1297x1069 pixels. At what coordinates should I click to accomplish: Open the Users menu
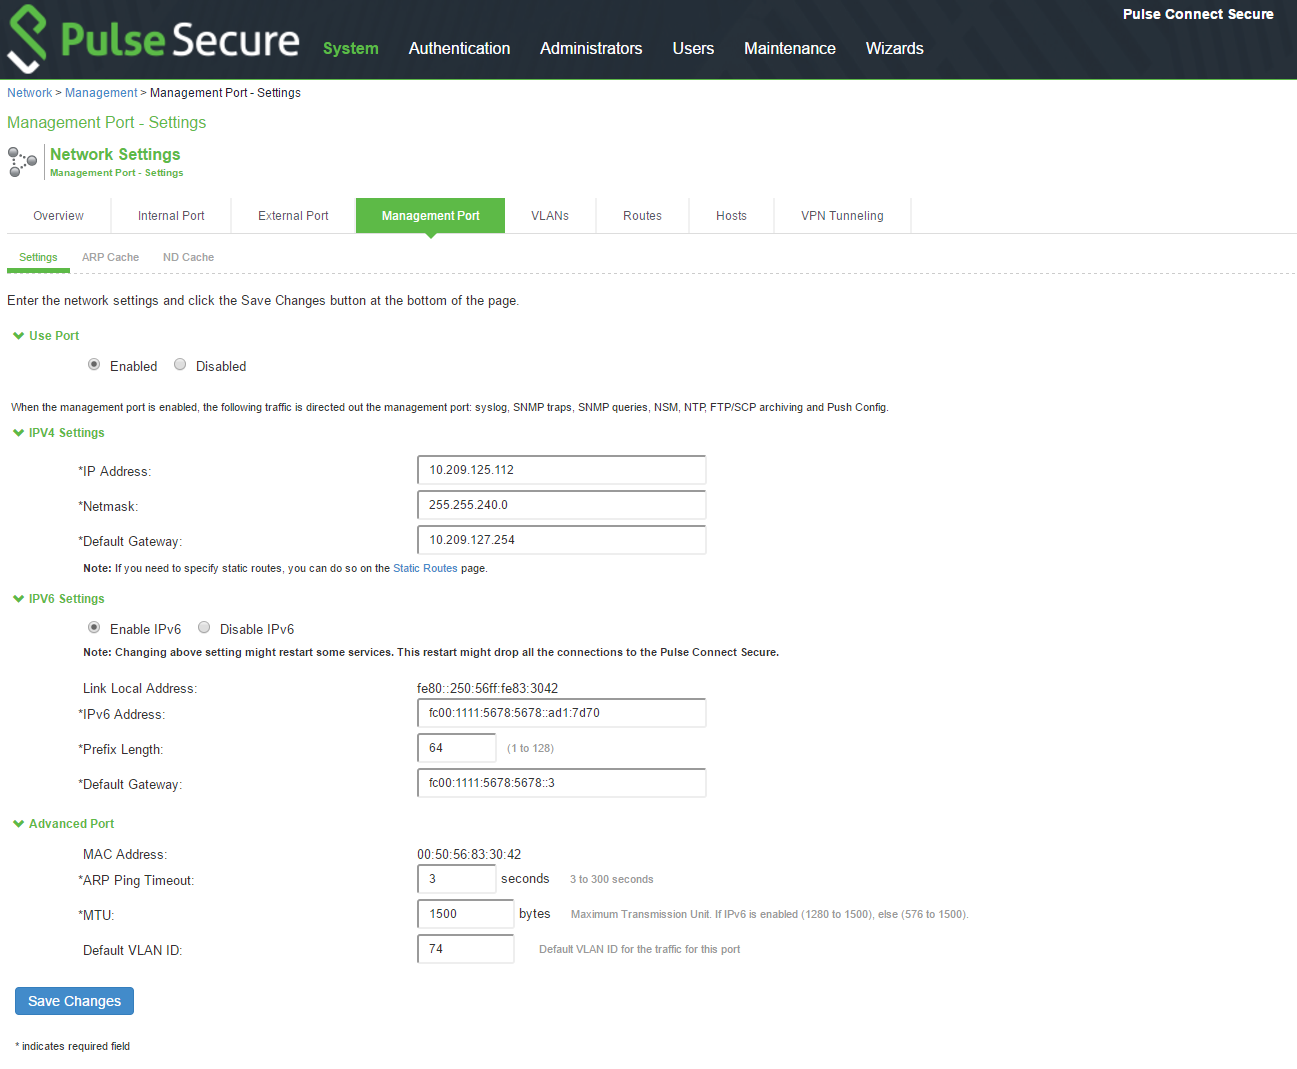pyautogui.click(x=693, y=48)
